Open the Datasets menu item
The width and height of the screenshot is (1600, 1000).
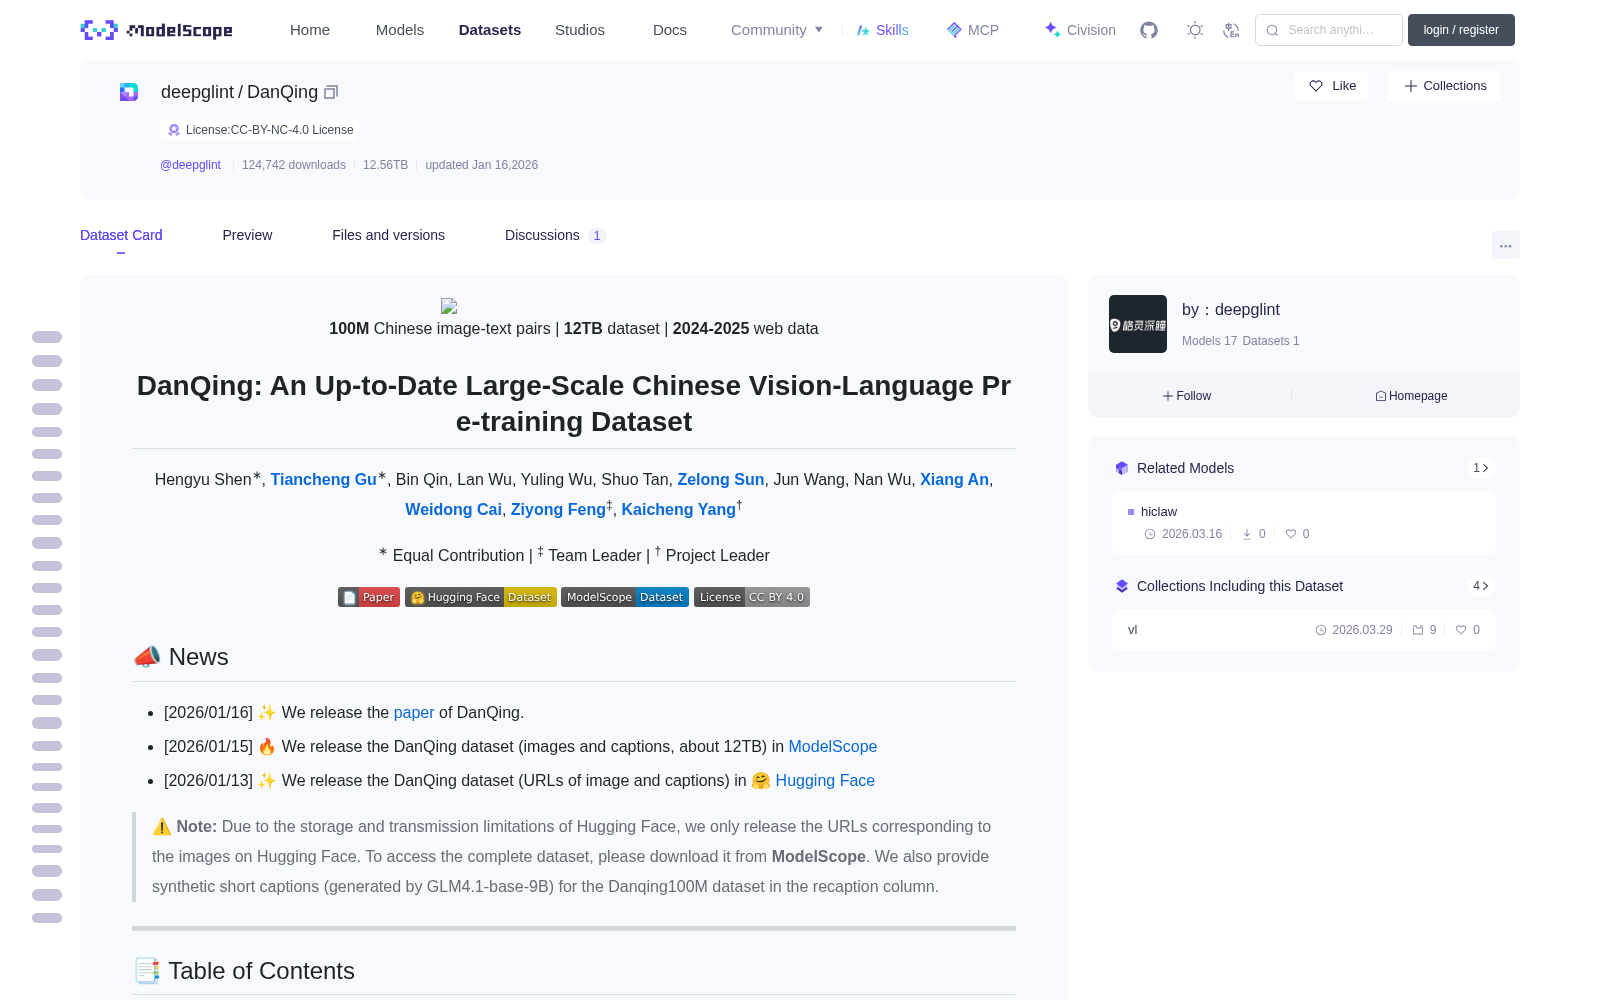pos(490,30)
